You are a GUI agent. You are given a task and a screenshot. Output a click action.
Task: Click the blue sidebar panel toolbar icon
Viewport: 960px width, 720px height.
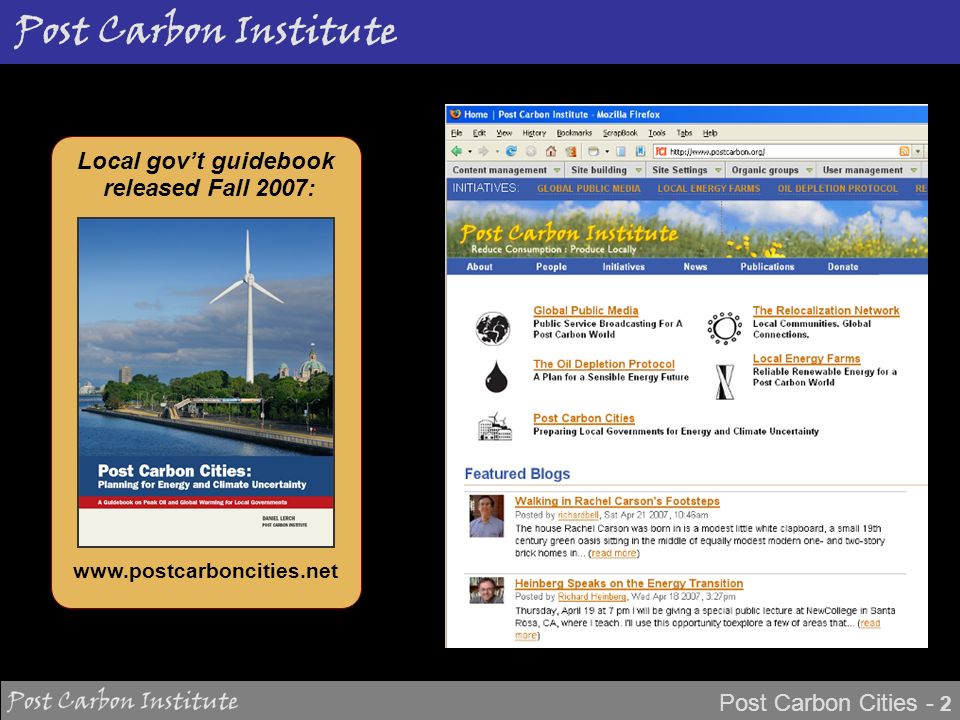(x=620, y=151)
